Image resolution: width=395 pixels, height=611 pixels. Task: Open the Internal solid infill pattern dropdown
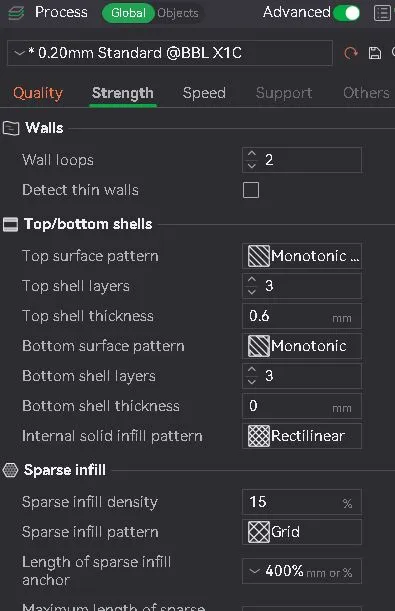(302, 436)
